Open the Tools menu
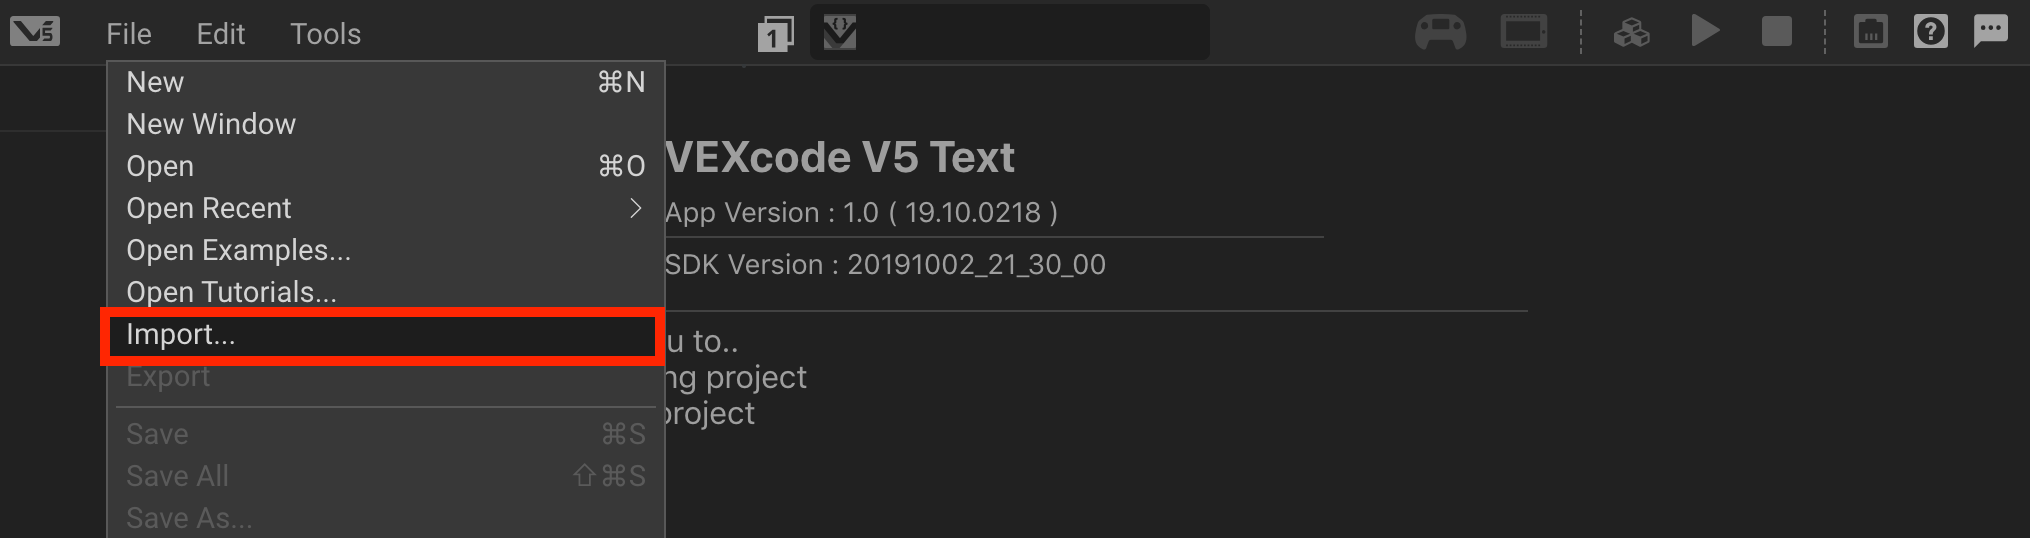Viewport: 2030px width, 538px height. (325, 34)
